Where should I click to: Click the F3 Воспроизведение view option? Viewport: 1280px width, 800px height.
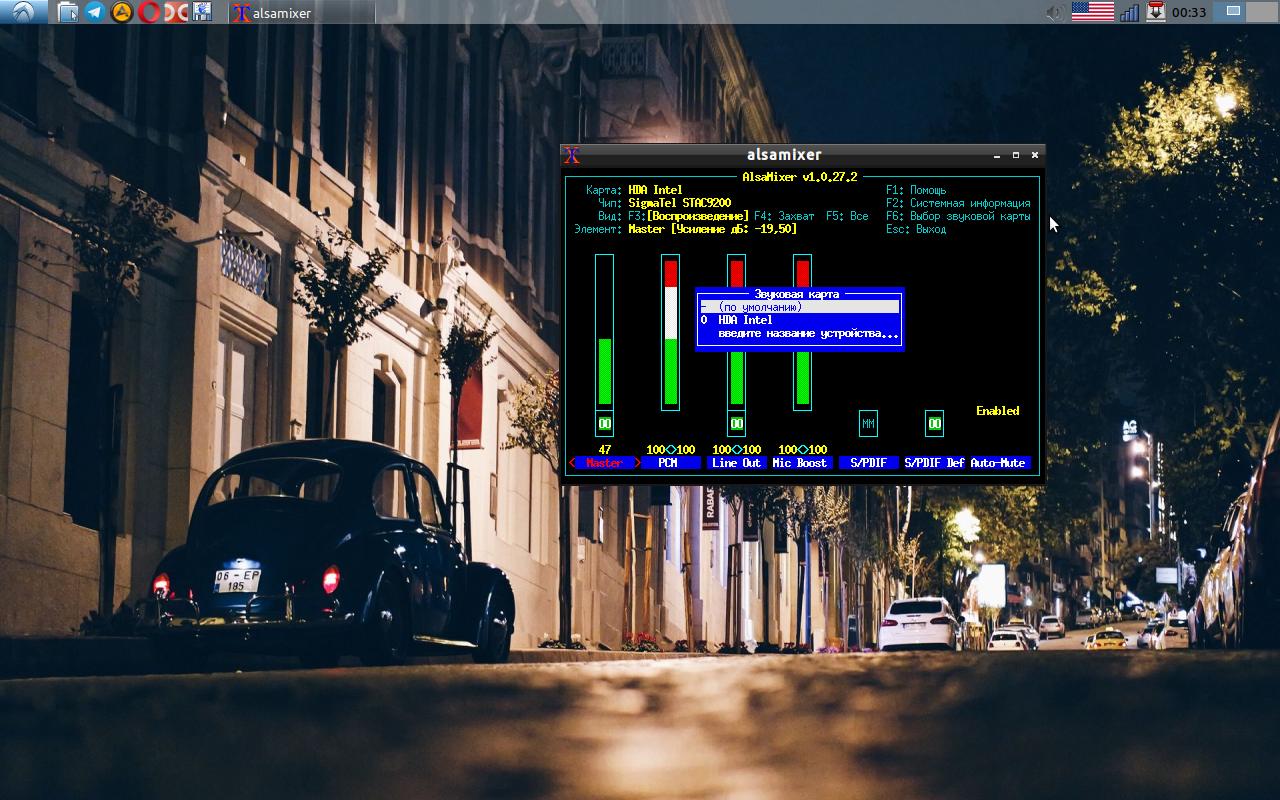pyautogui.click(x=688, y=216)
